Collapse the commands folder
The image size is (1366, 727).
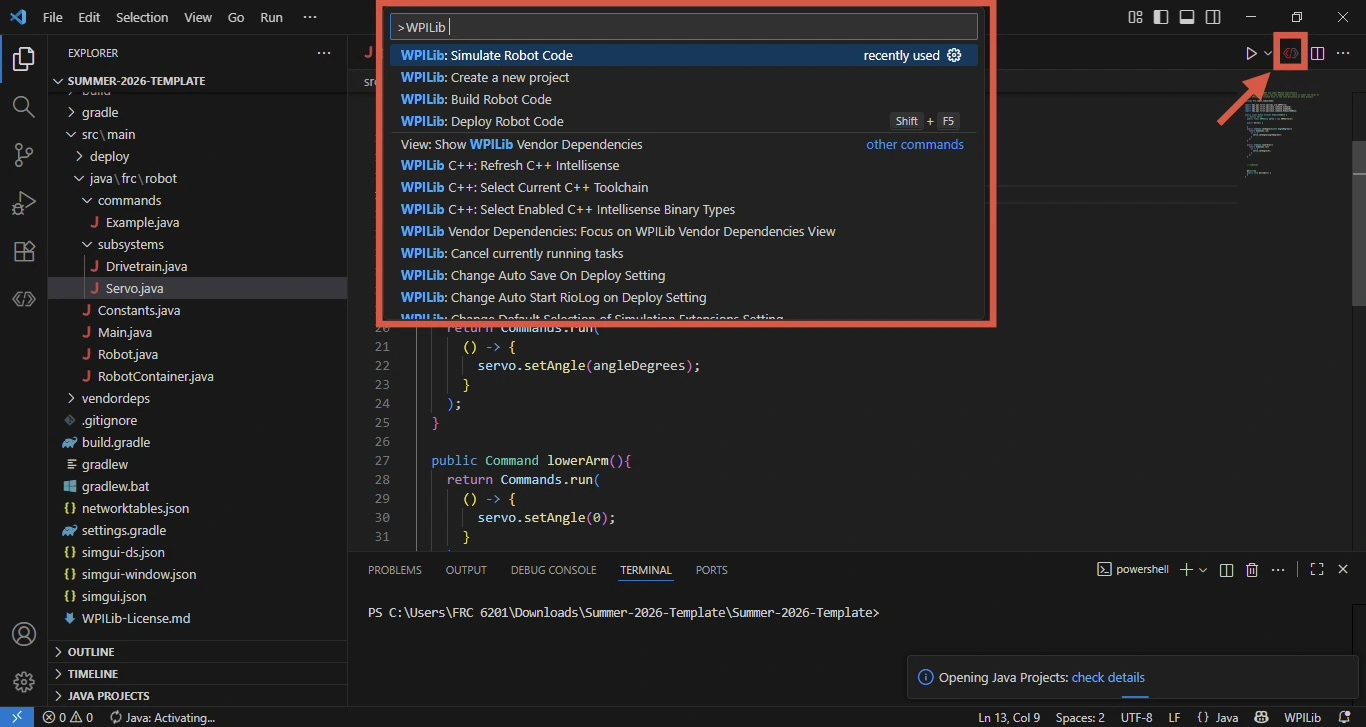(198, 200)
